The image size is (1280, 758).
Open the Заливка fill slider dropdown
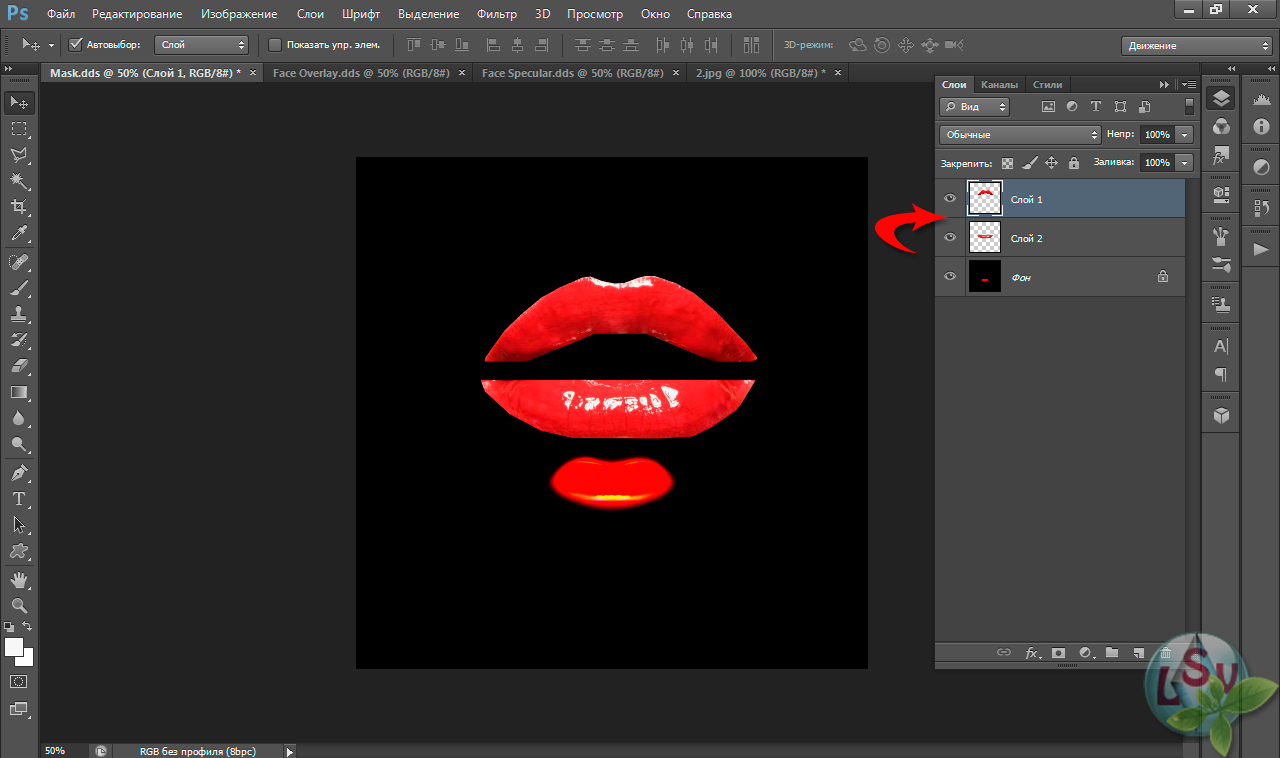(1185, 162)
